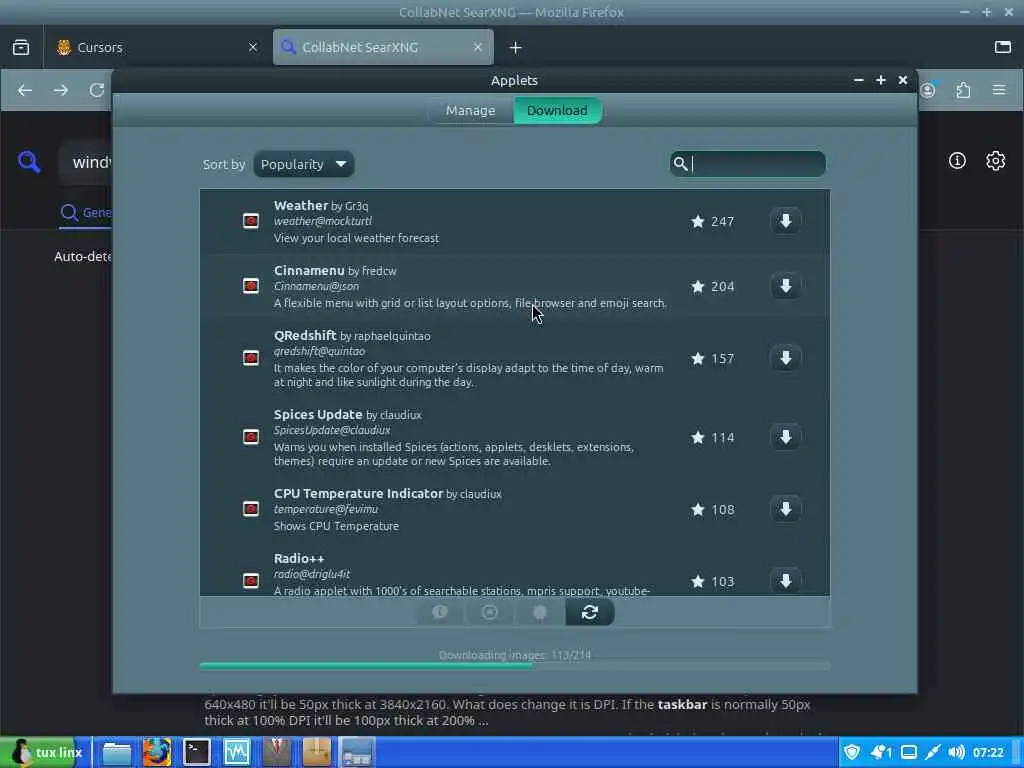The width and height of the screenshot is (1024, 768).
Task: Go forward in Firefox
Action: click(x=61, y=90)
